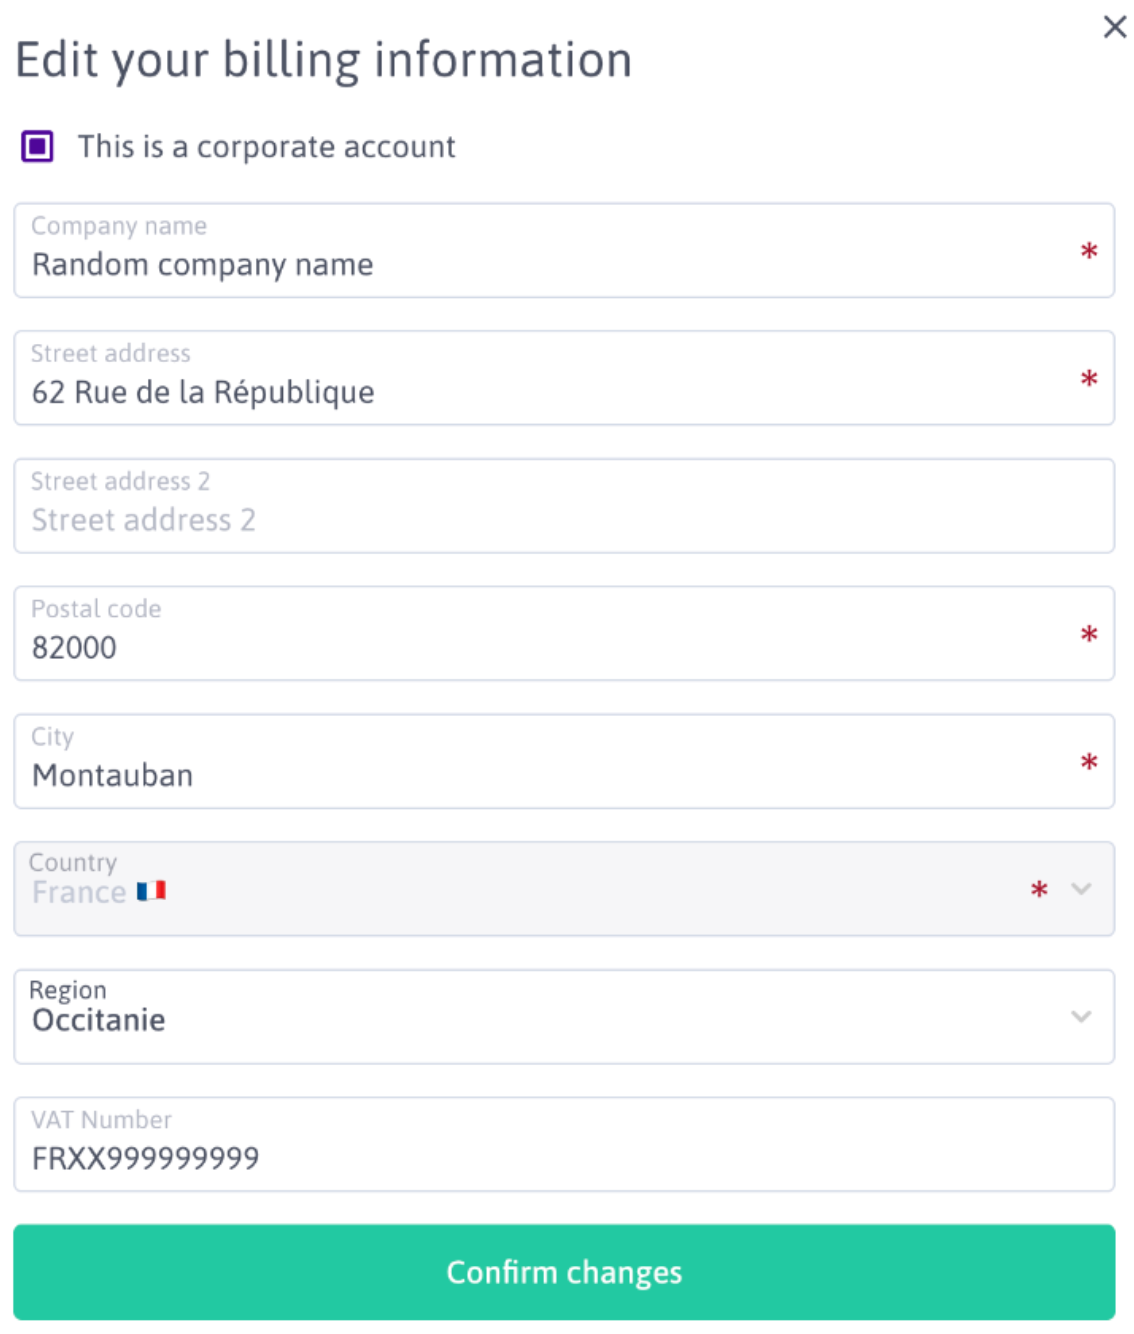Focus the Street address field with Rue de la République
Screen dimensions: 1134x1334
[x=540, y=392]
